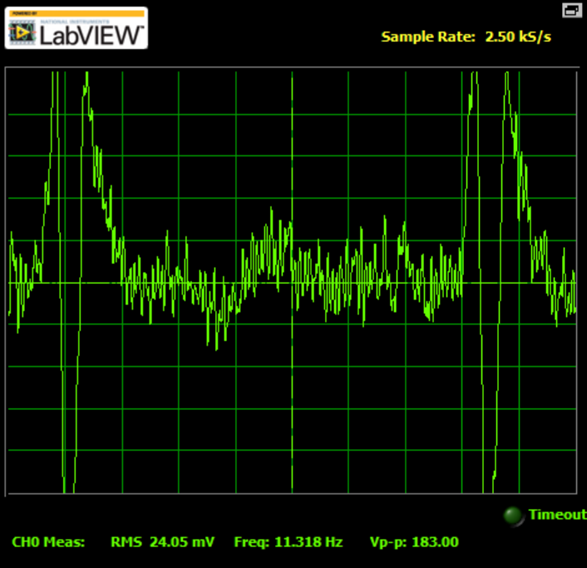Click the LabVIEW wordmark text
The width and height of the screenshot is (587, 568).
coord(91,36)
